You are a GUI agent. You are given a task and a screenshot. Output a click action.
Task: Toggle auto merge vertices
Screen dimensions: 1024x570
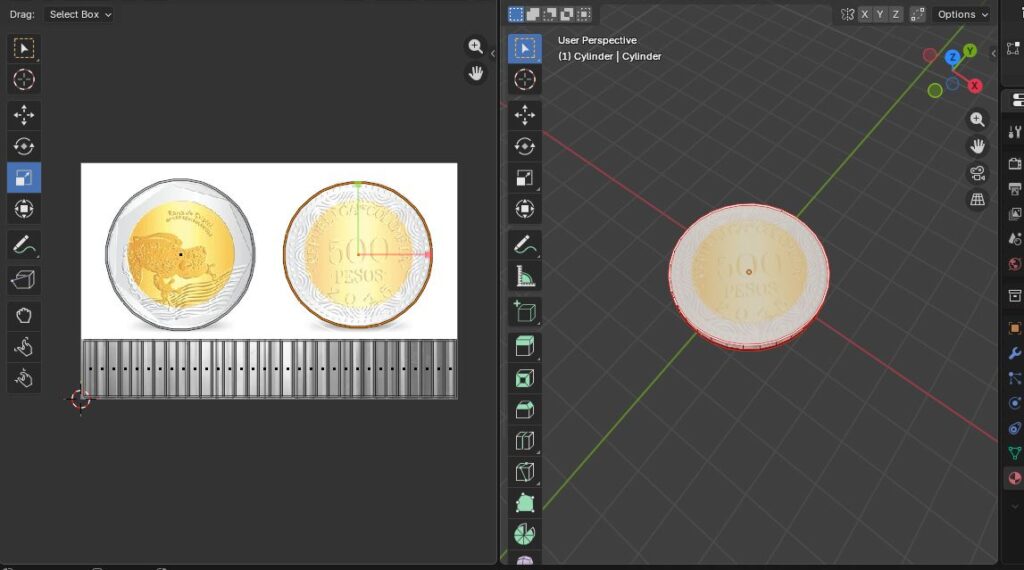point(918,14)
